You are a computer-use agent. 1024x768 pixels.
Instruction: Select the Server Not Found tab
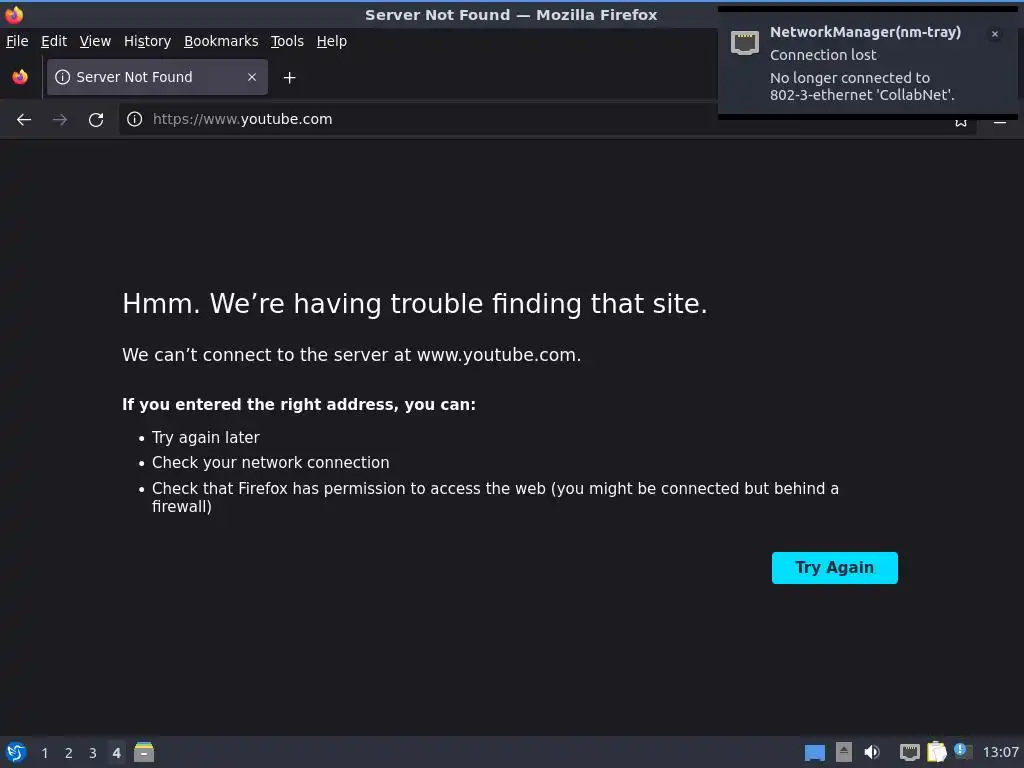[x=157, y=77]
